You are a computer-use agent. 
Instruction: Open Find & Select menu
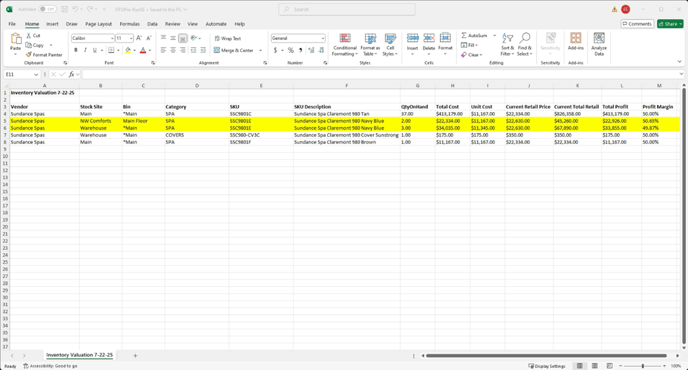point(525,44)
